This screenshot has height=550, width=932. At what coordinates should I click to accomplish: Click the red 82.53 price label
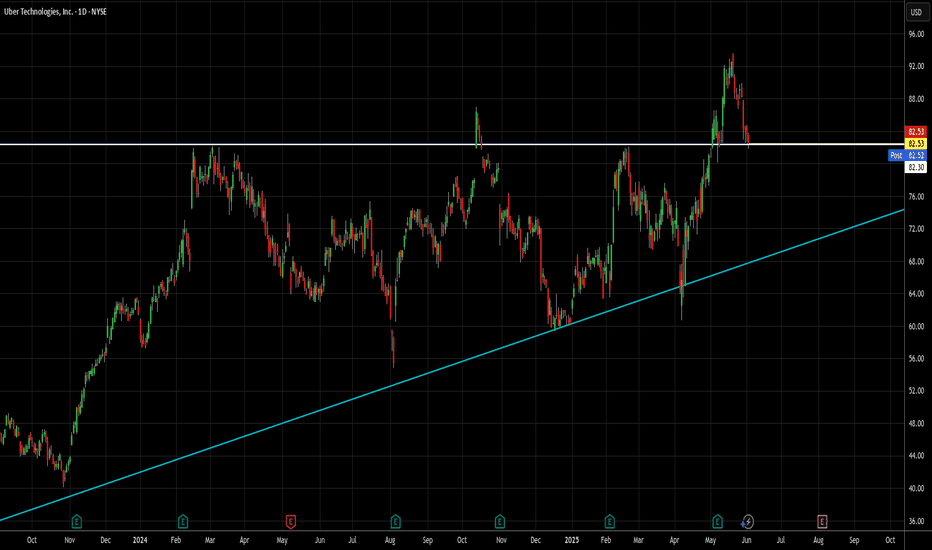pyautogui.click(x=915, y=131)
